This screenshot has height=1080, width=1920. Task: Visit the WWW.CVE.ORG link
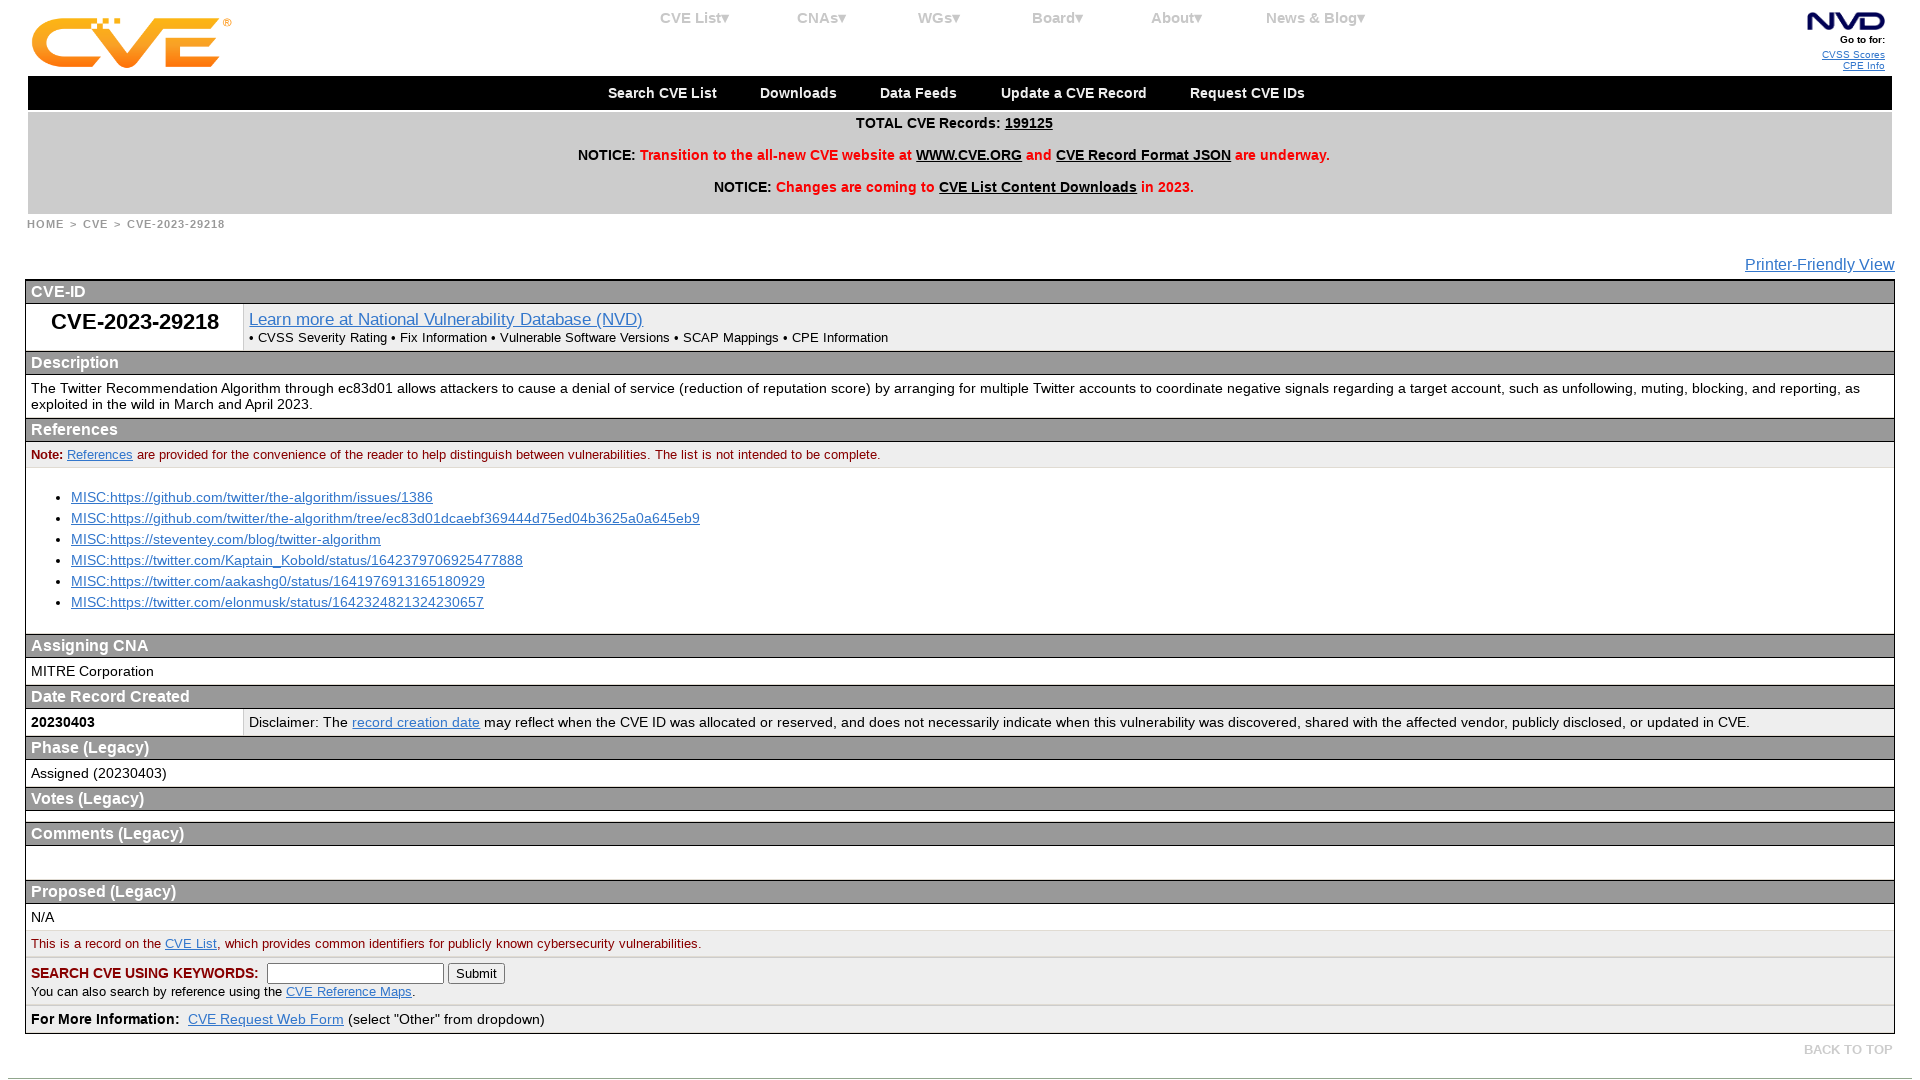(968, 155)
